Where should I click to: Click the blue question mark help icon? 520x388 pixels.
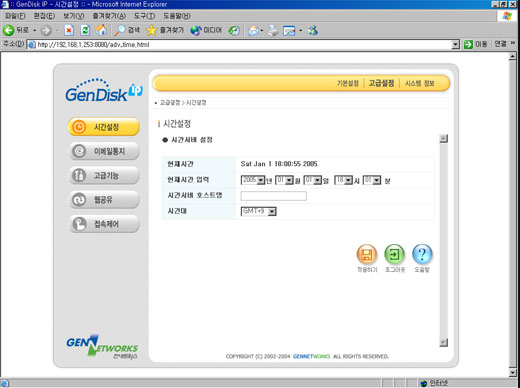[422, 254]
